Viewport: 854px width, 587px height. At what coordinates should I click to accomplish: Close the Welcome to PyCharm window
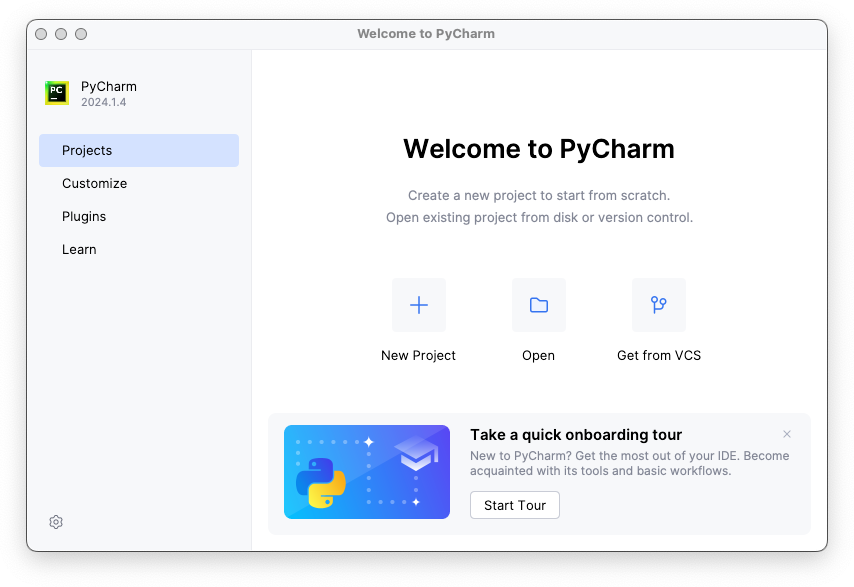(x=41, y=34)
